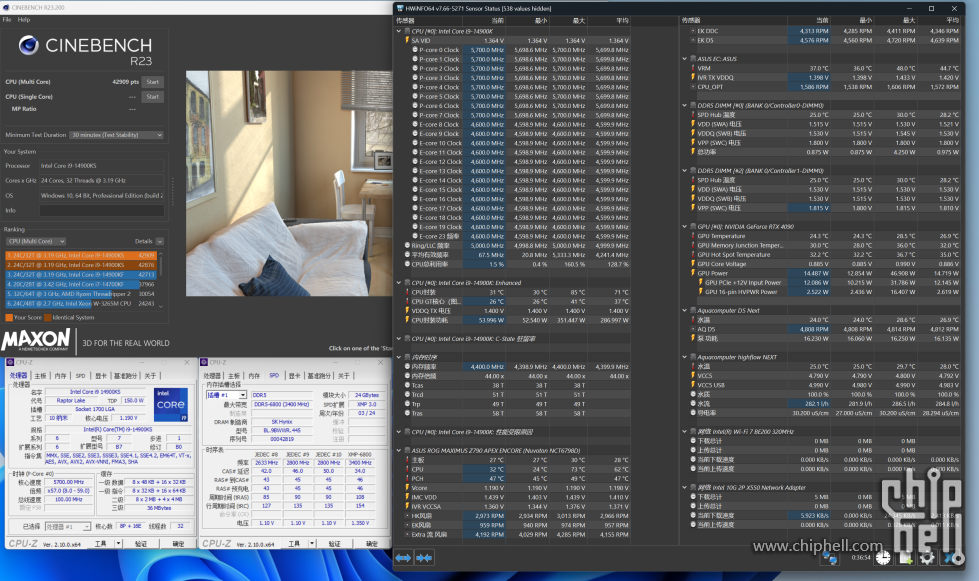Screen dimensions: 979x581
Task: Click the MAXON logo in Cinebench
Action: pyautogui.click(x=36, y=341)
